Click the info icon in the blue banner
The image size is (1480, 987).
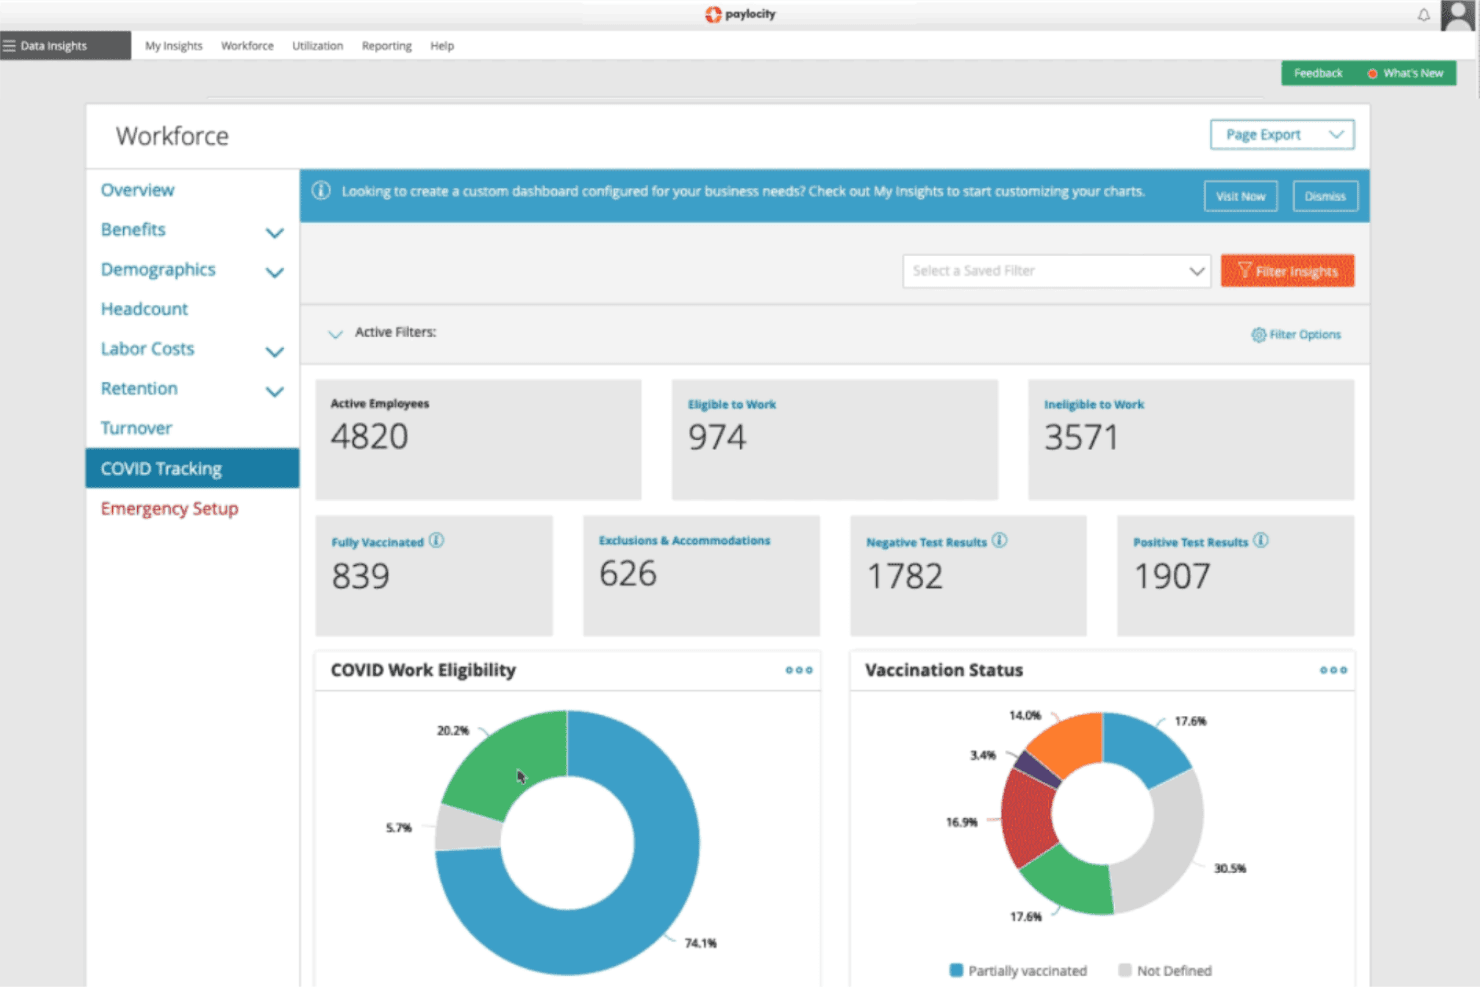point(321,191)
